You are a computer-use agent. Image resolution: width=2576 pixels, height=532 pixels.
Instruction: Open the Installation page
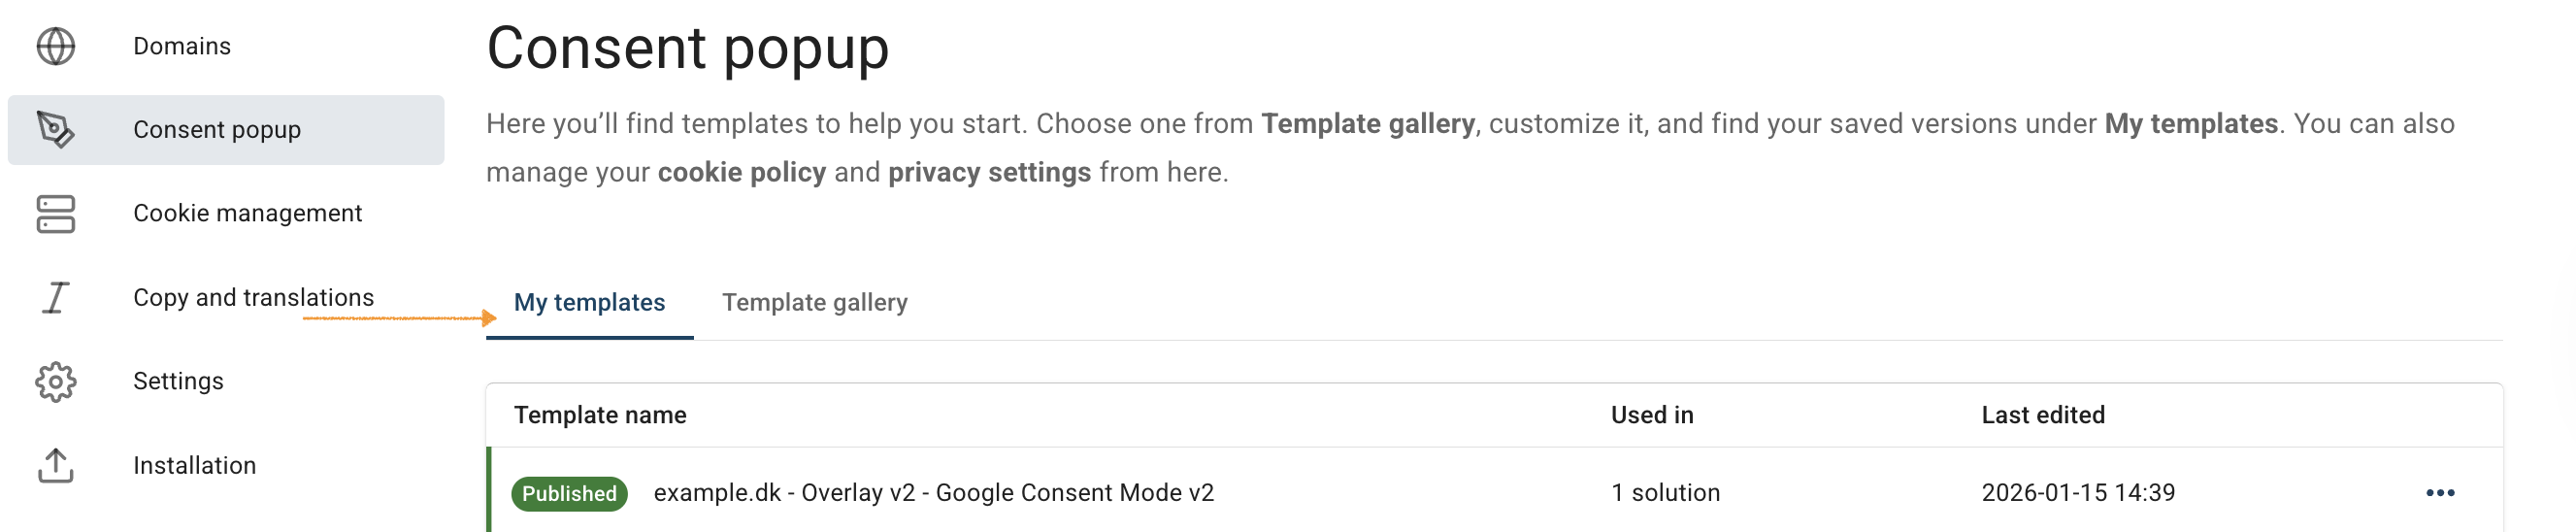(x=194, y=466)
